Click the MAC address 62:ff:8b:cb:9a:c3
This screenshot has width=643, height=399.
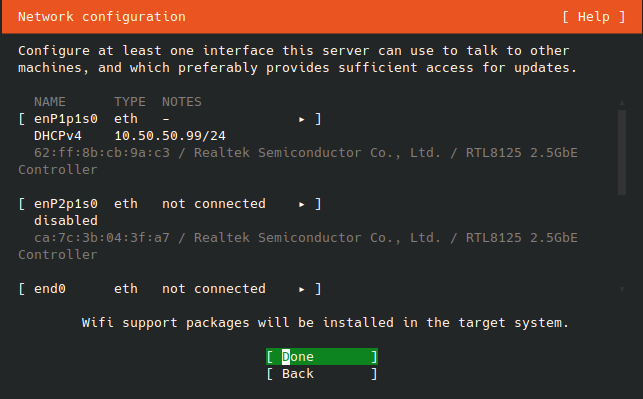coord(102,153)
